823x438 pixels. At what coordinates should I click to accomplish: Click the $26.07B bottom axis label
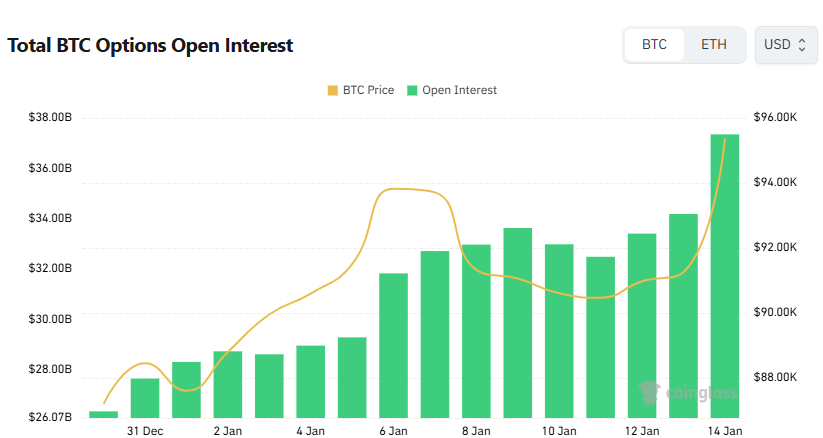[51, 416]
